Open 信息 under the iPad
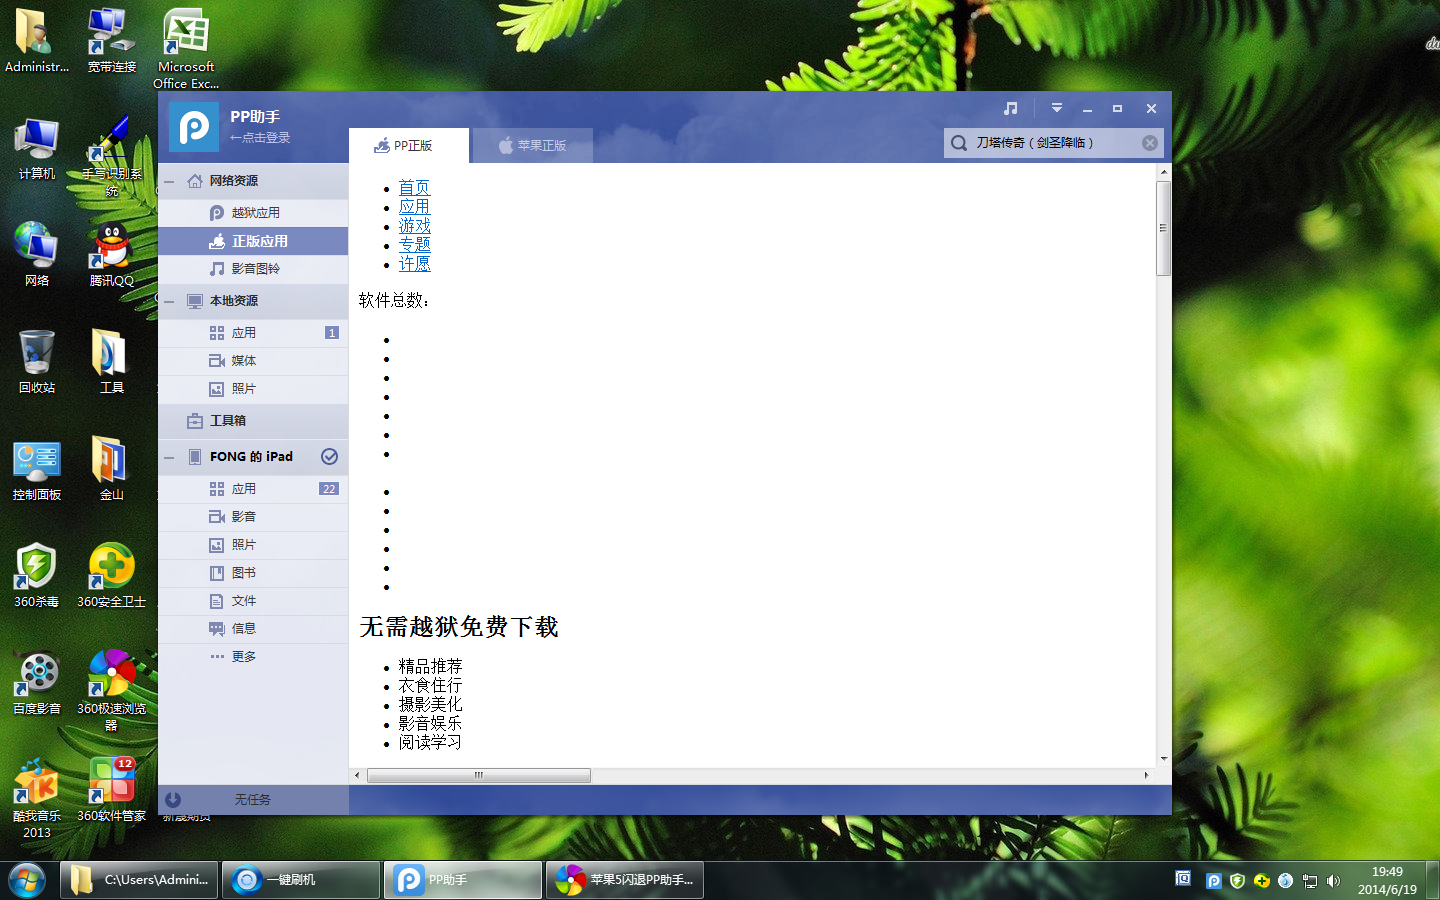Viewport: 1440px width, 900px height. tap(253, 629)
